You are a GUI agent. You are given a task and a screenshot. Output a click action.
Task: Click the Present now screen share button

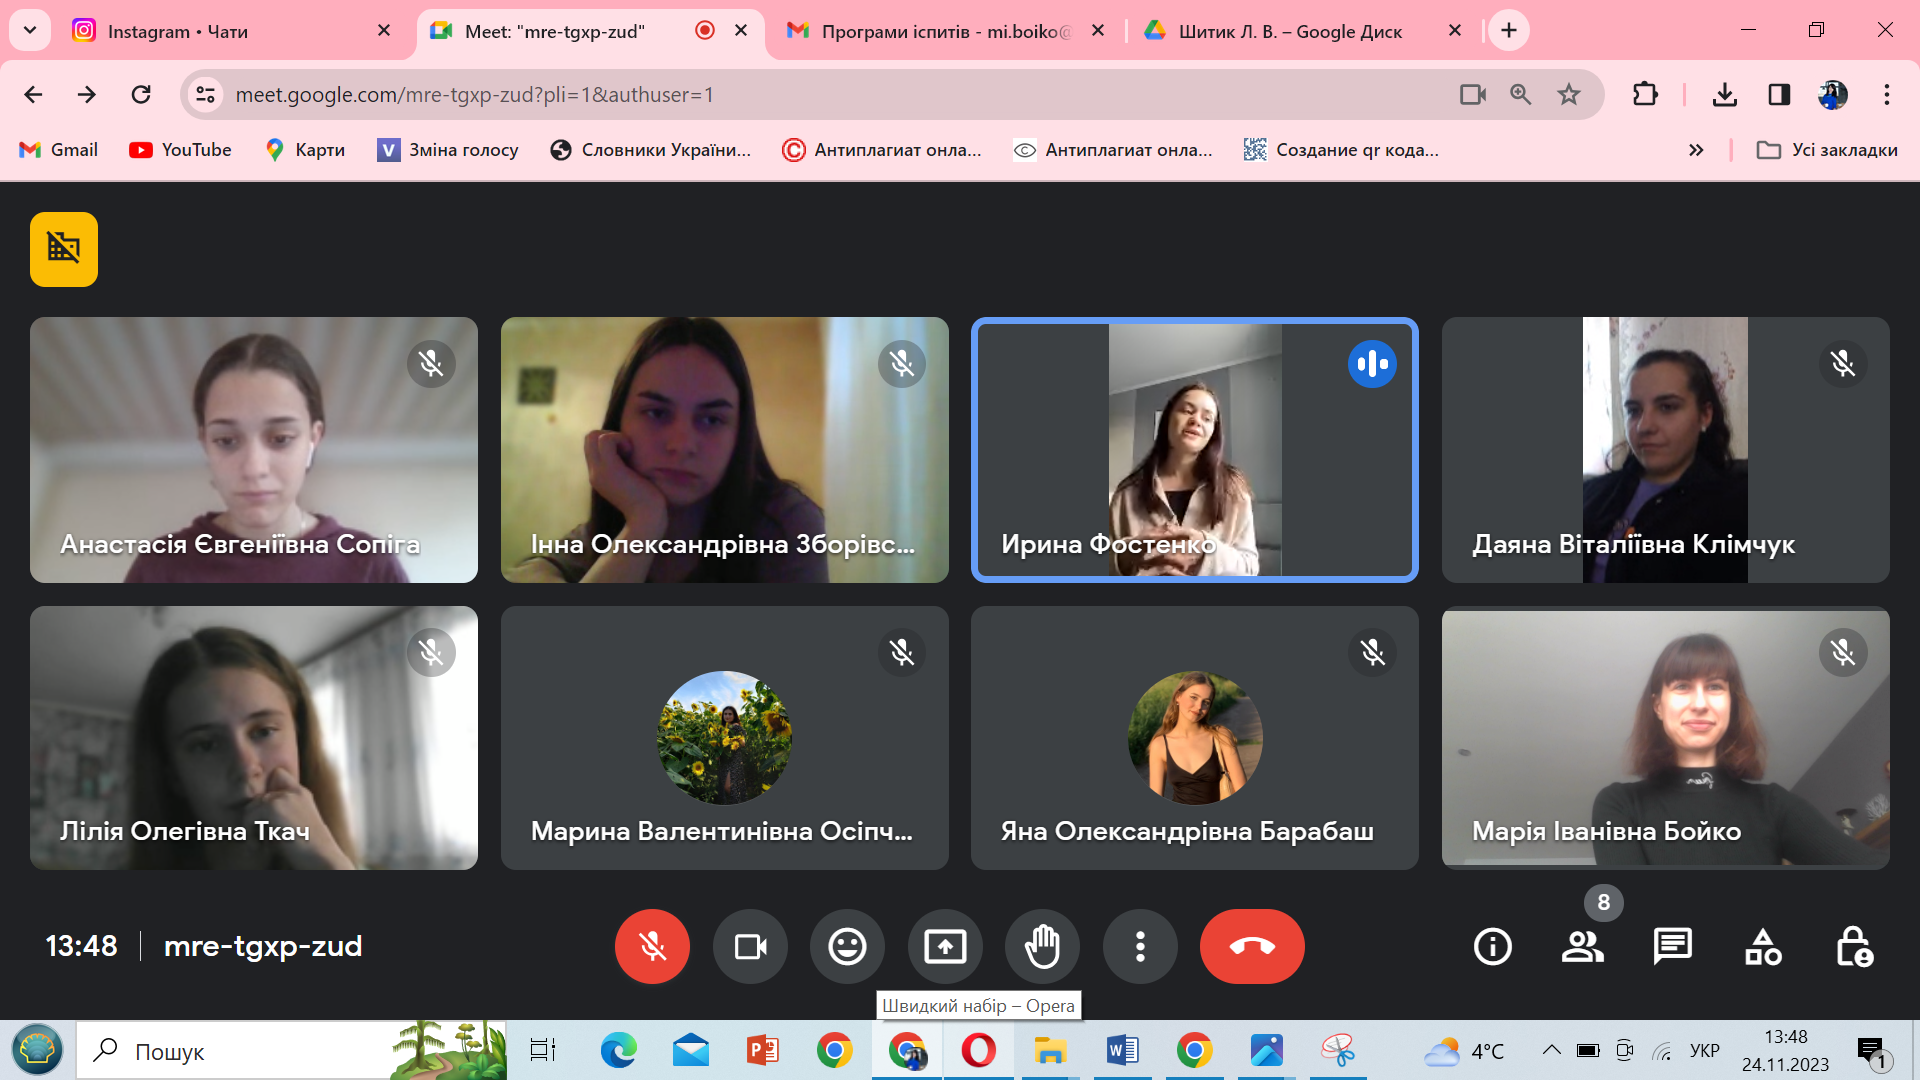pyautogui.click(x=945, y=946)
